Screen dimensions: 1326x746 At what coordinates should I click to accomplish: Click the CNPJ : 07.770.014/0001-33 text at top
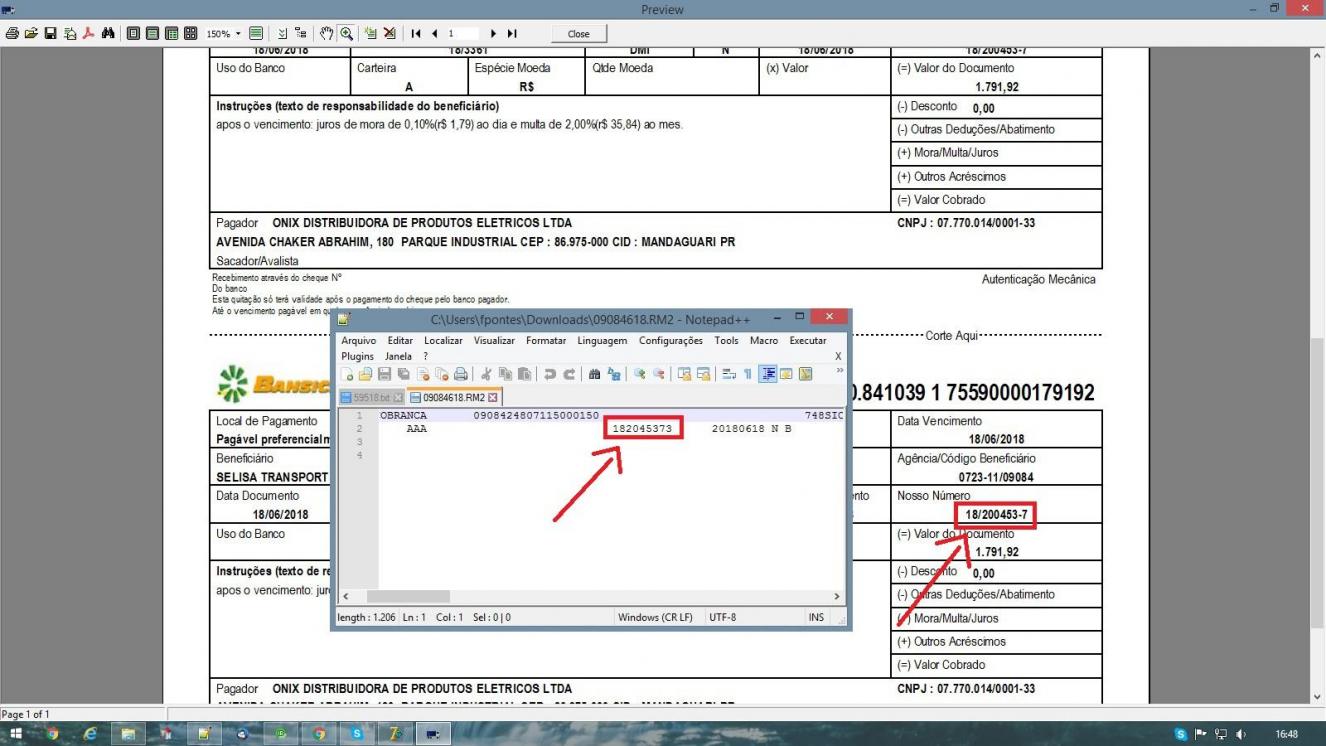[x=966, y=223]
